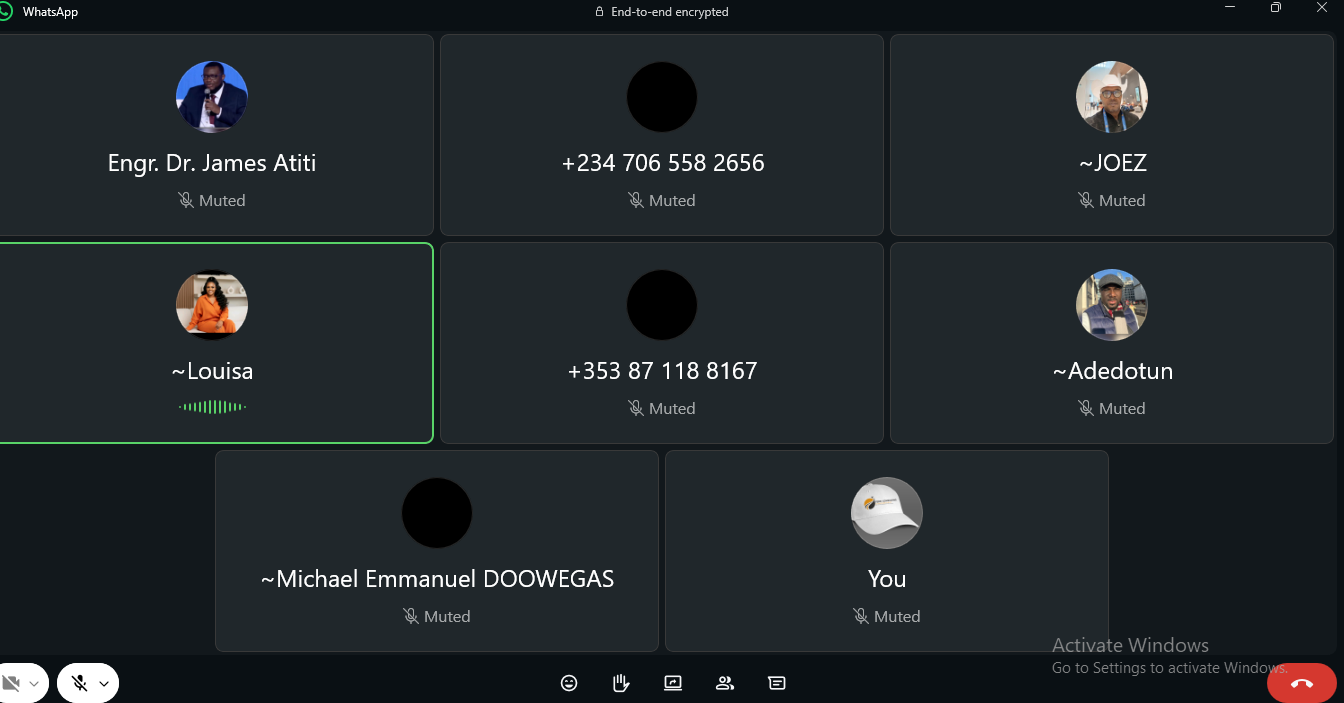The image size is (1344, 703).
Task: Select the +353 87 118 8167 participant name
Action: pos(662,371)
